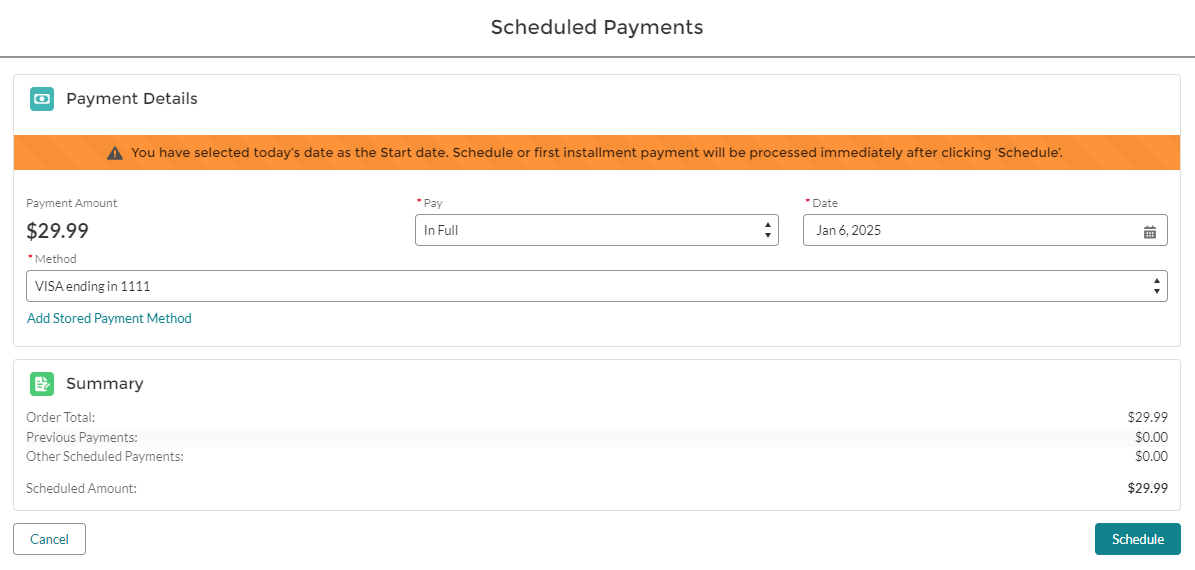Click the bold Scheduled Amount value $29.99
Screen dimensions: 1195x570
click(1147, 489)
